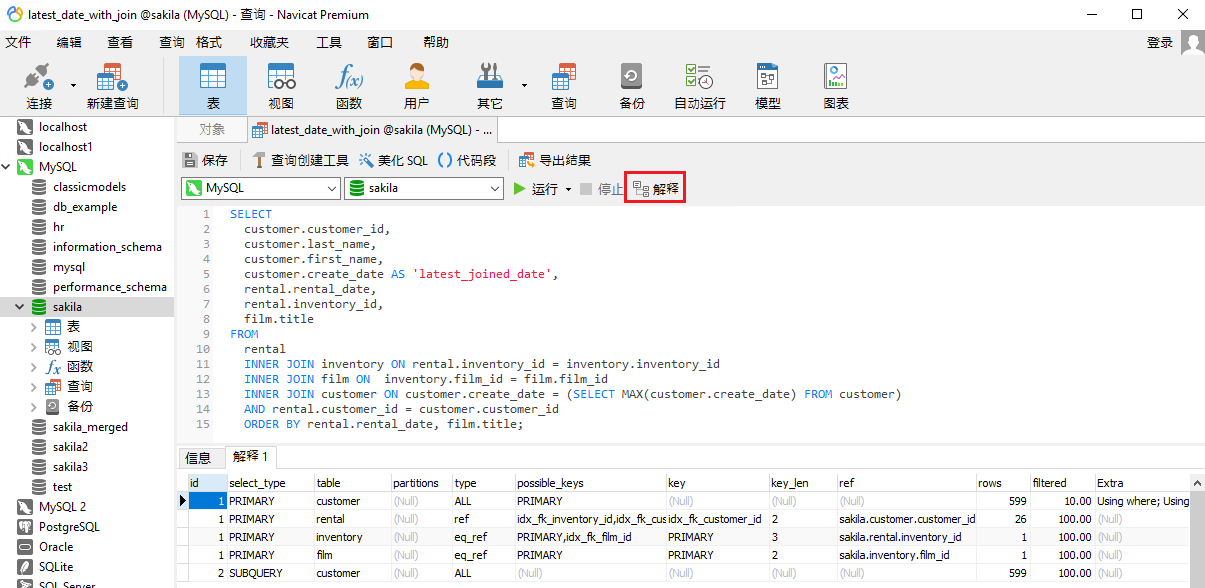Click 登录 (Sign in) at top right
The image size is (1205, 588).
coord(1160,43)
